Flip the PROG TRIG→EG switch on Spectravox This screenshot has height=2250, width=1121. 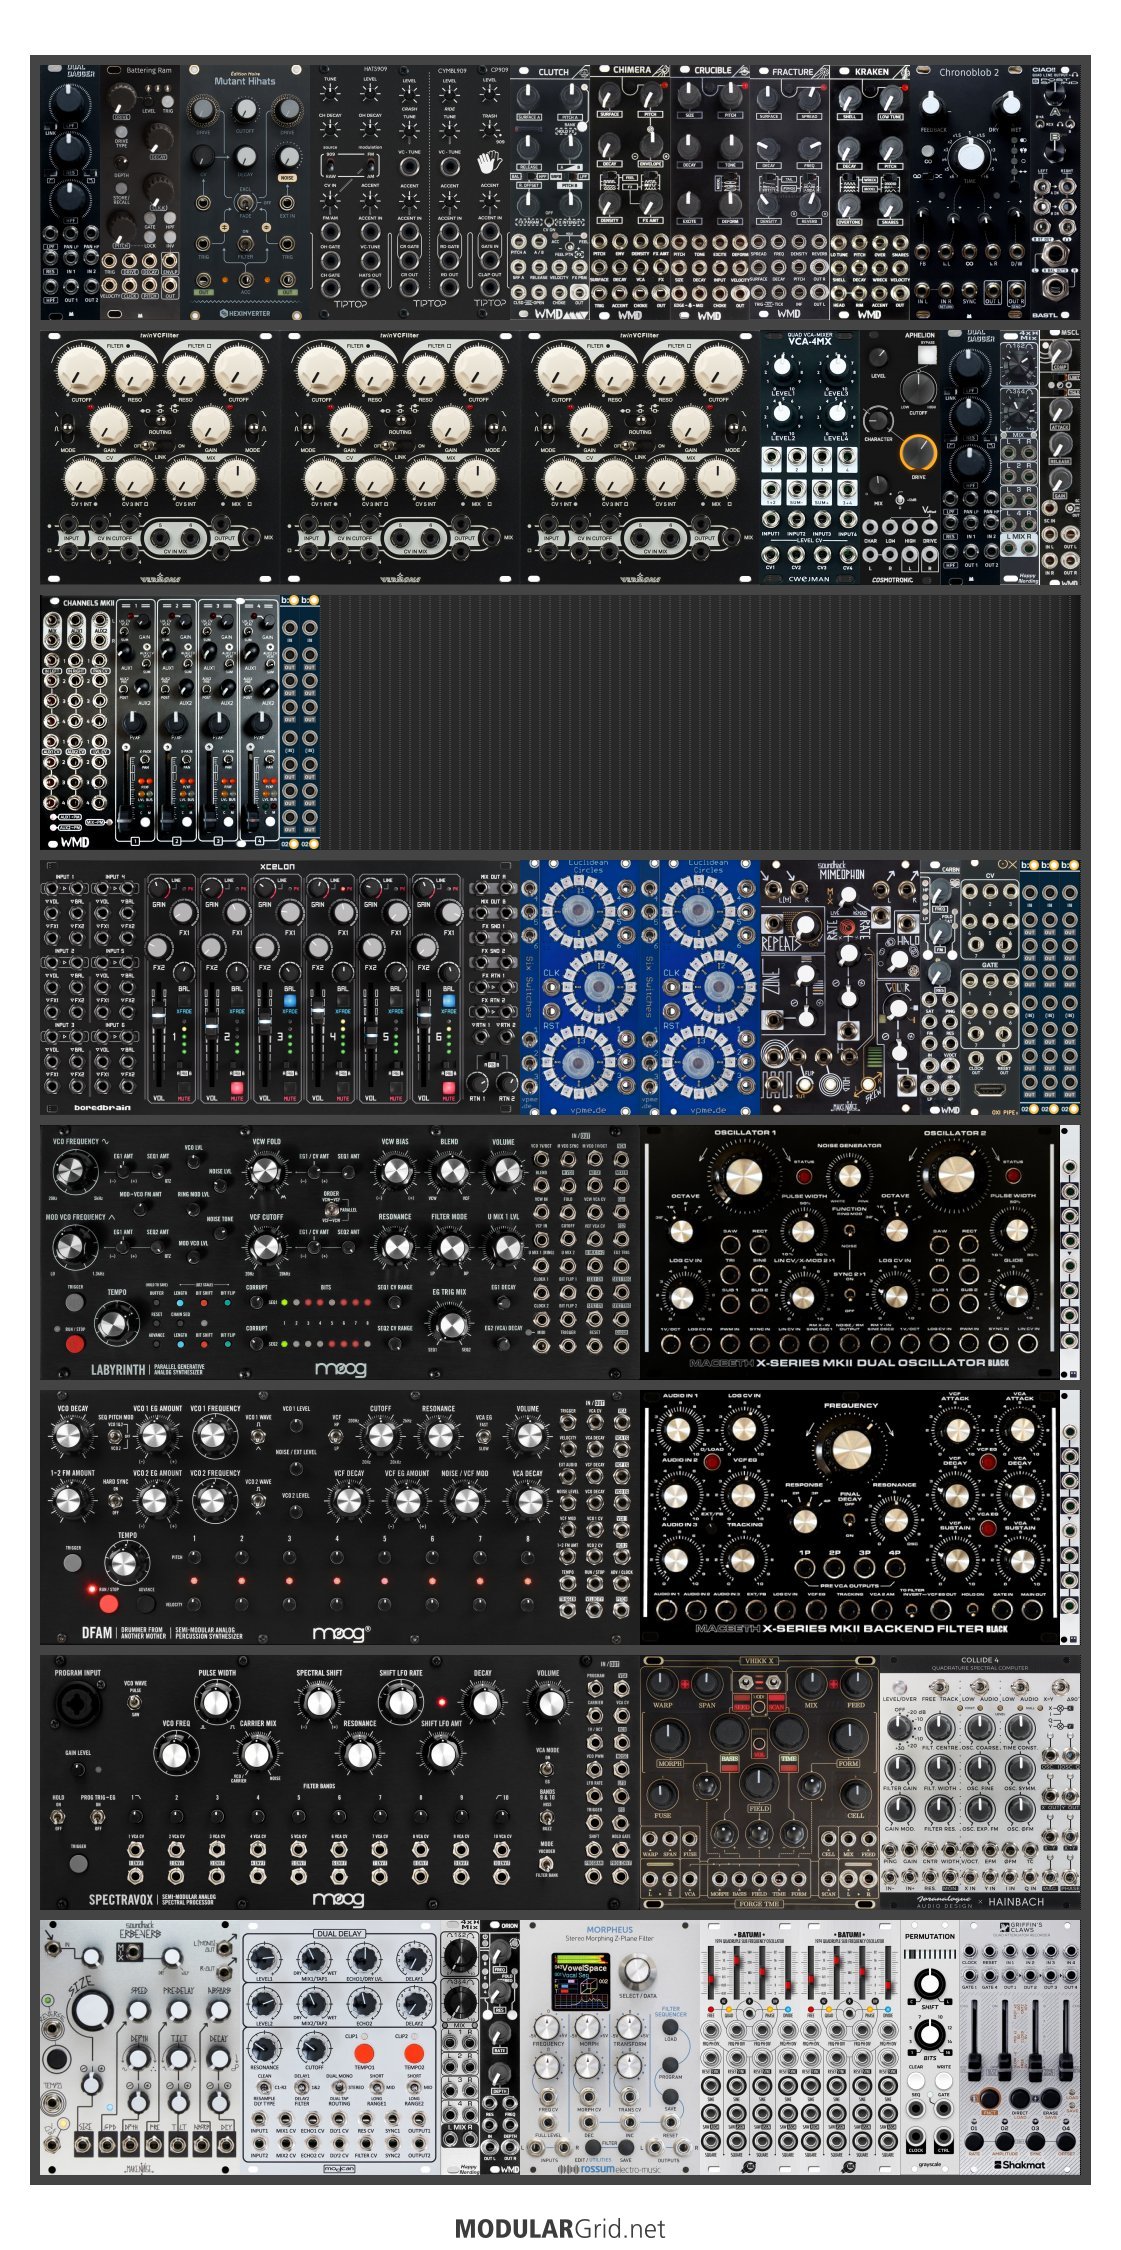tap(98, 1815)
